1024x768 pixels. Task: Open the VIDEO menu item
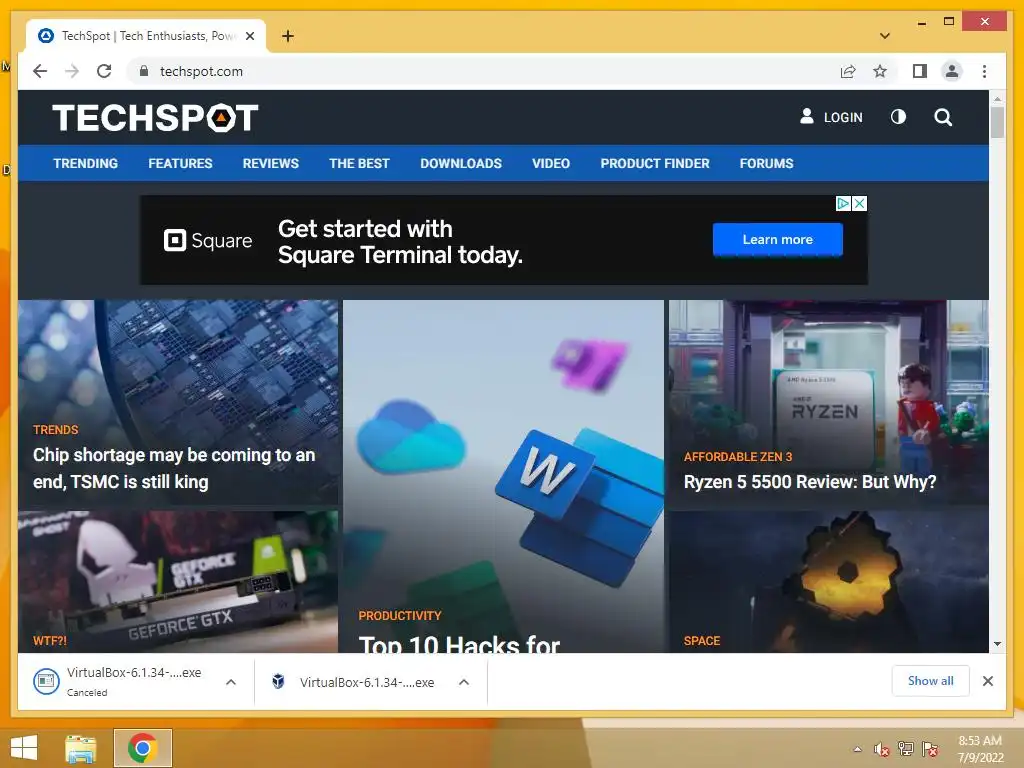tap(551, 163)
